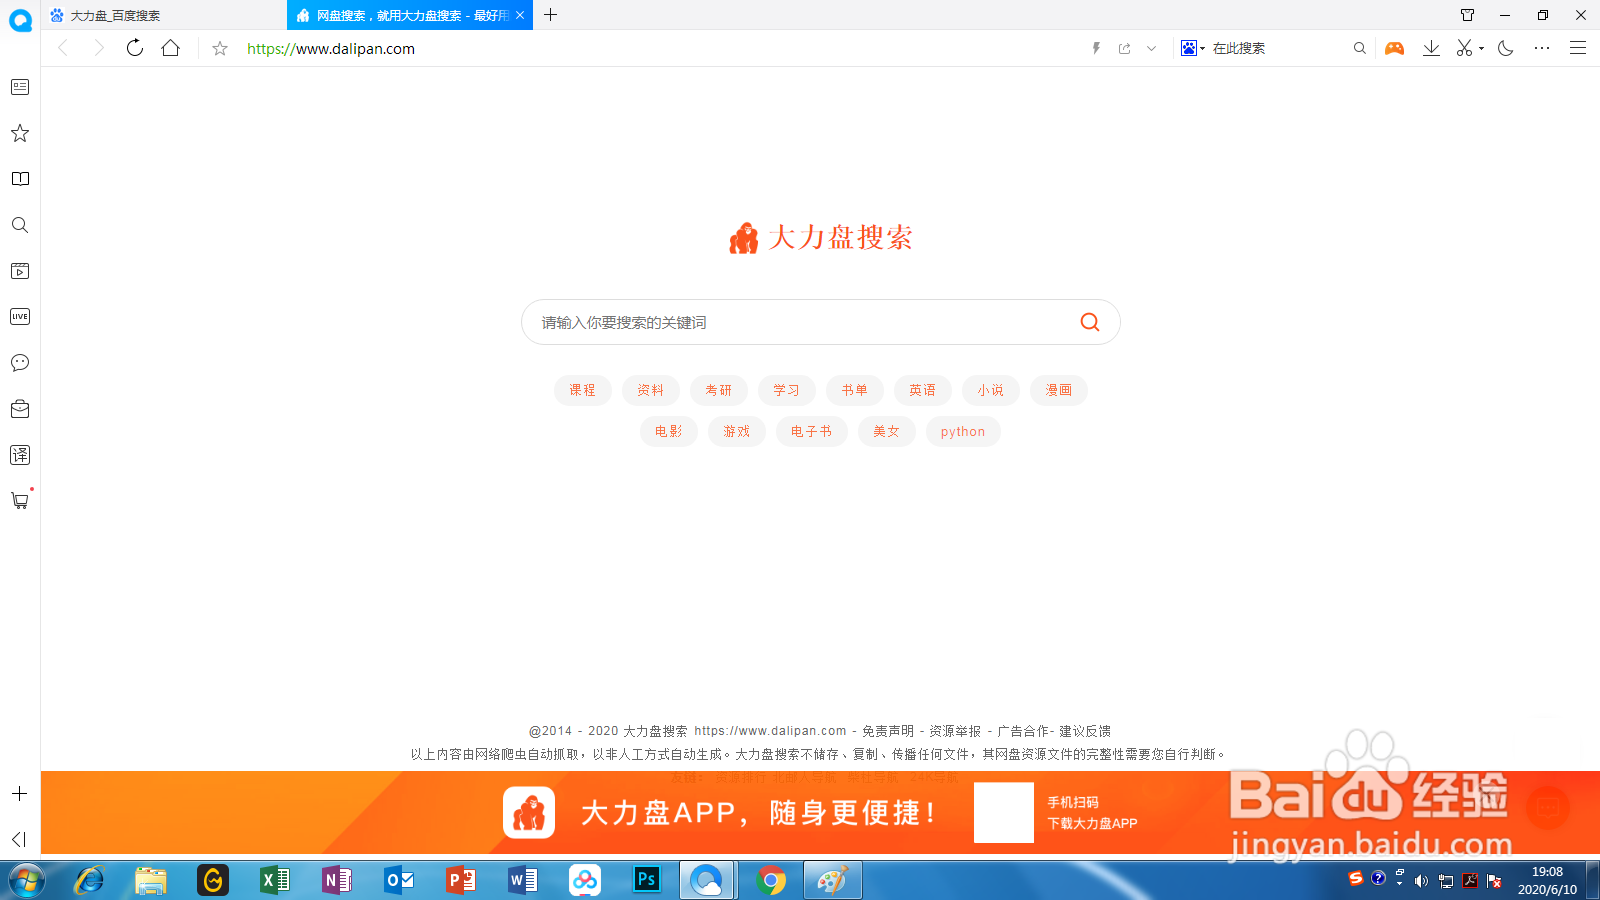Screen dimensions: 1600x900
Task: Open the 免责声明 footer link
Action: (x=888, y=731)
